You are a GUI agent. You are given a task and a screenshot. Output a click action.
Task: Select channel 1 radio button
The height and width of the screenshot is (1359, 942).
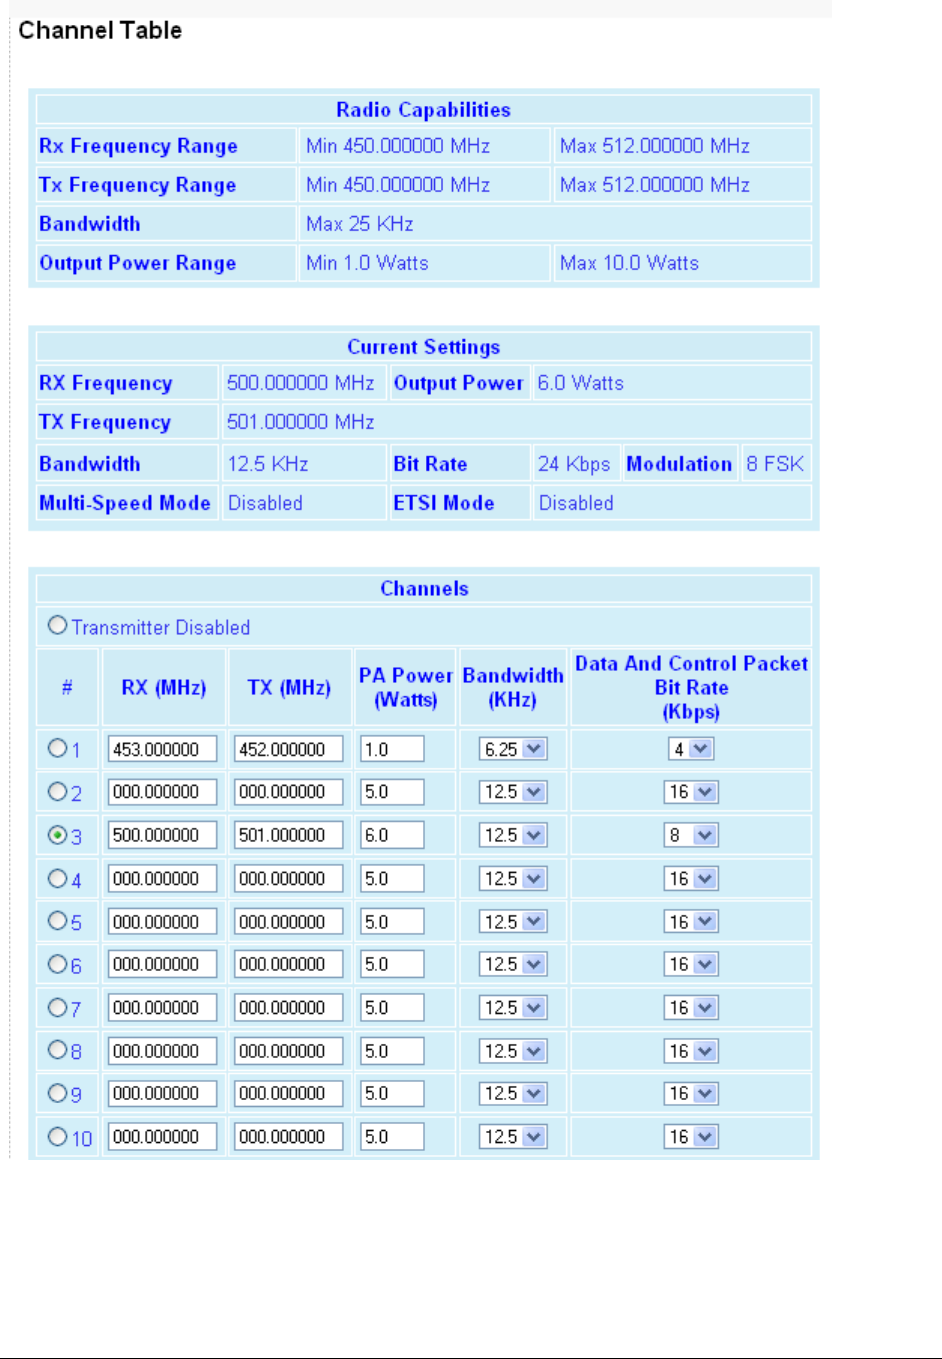coord(58,748)
